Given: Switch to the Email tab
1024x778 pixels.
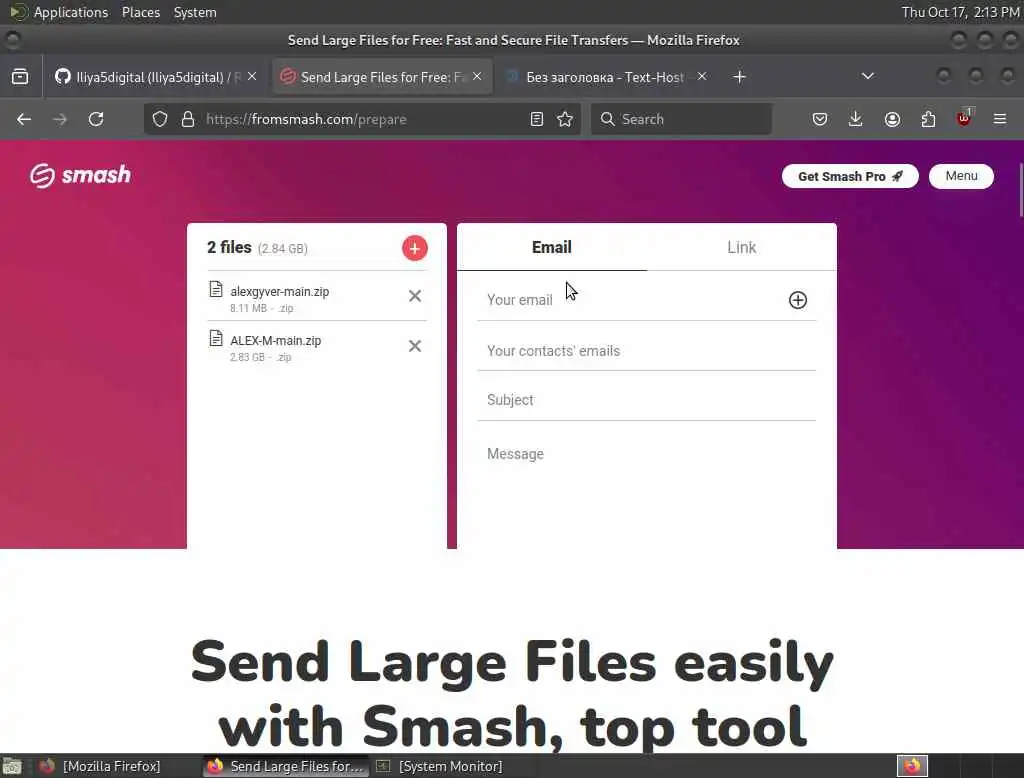Looking at the screenshot, I should click(551, 247).
